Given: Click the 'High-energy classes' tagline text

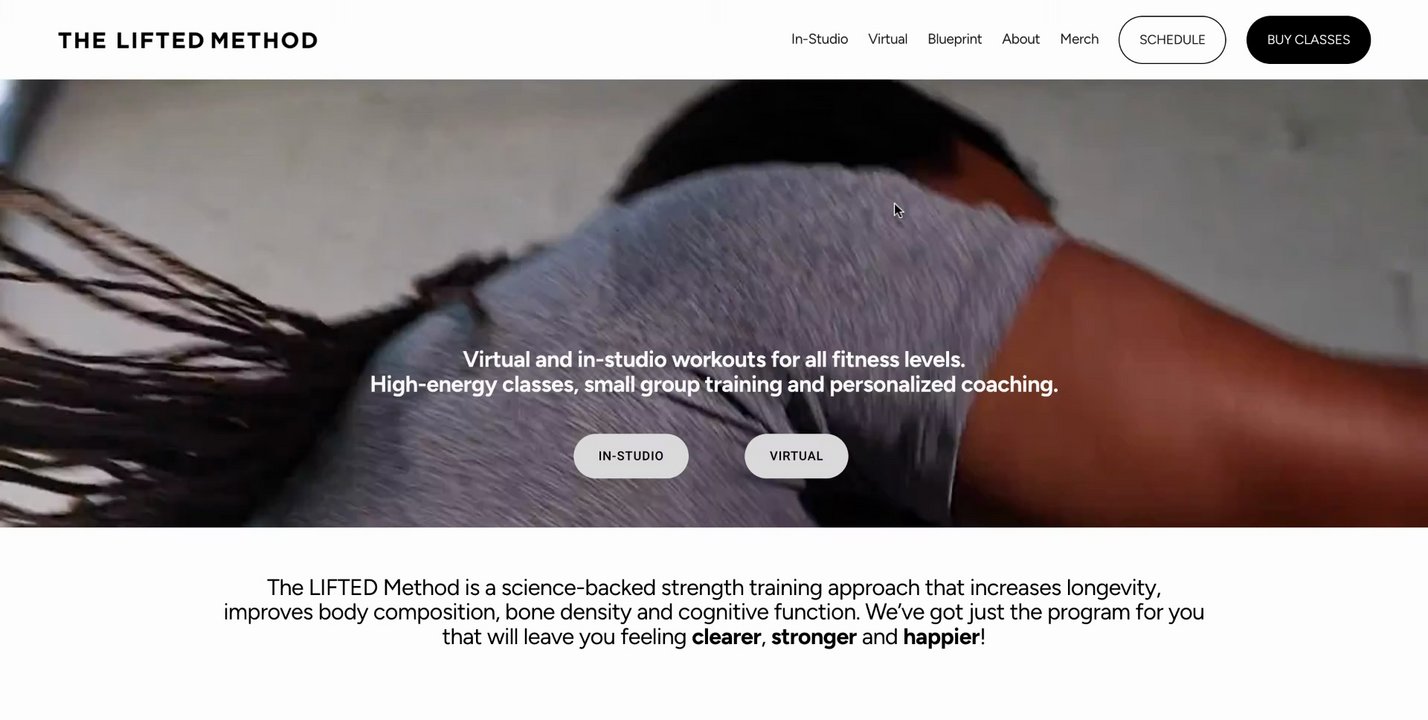Looking at the screenshot, I should (714, 384).
